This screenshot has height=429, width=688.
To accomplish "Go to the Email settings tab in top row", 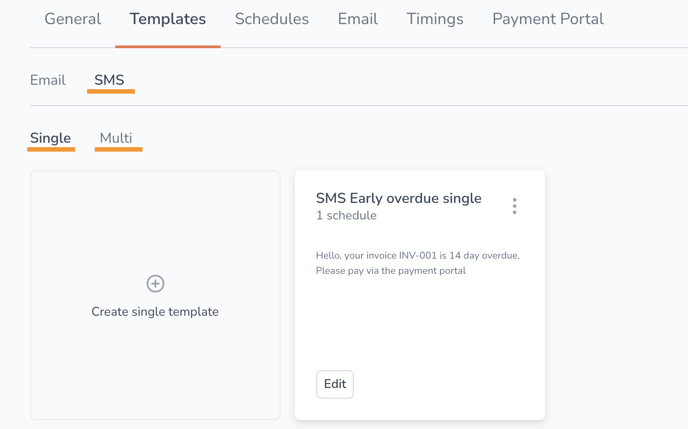I will [358, 19].
